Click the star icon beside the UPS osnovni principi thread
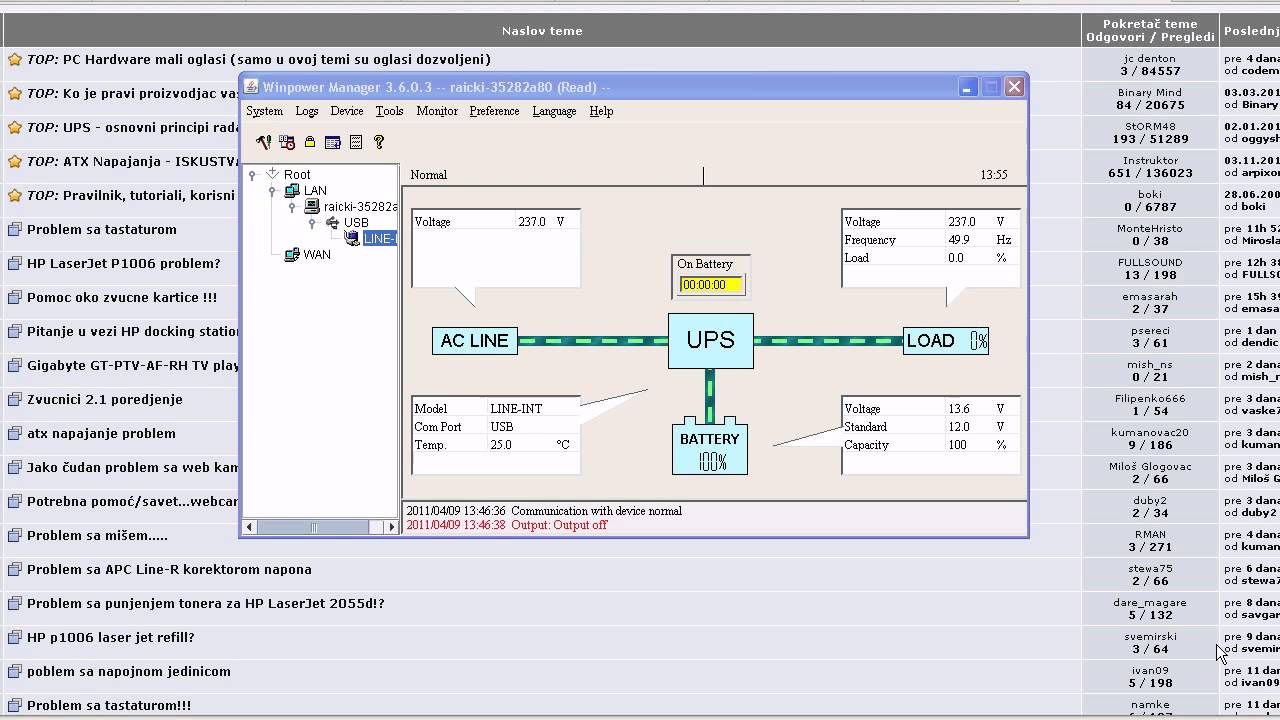This screenshot has width=1280, height=720. [x=14, y=128]
